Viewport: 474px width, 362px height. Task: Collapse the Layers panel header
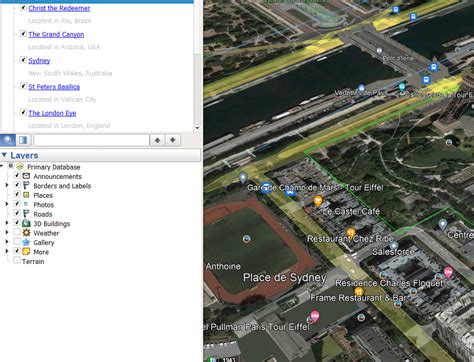tap(4, 155)
